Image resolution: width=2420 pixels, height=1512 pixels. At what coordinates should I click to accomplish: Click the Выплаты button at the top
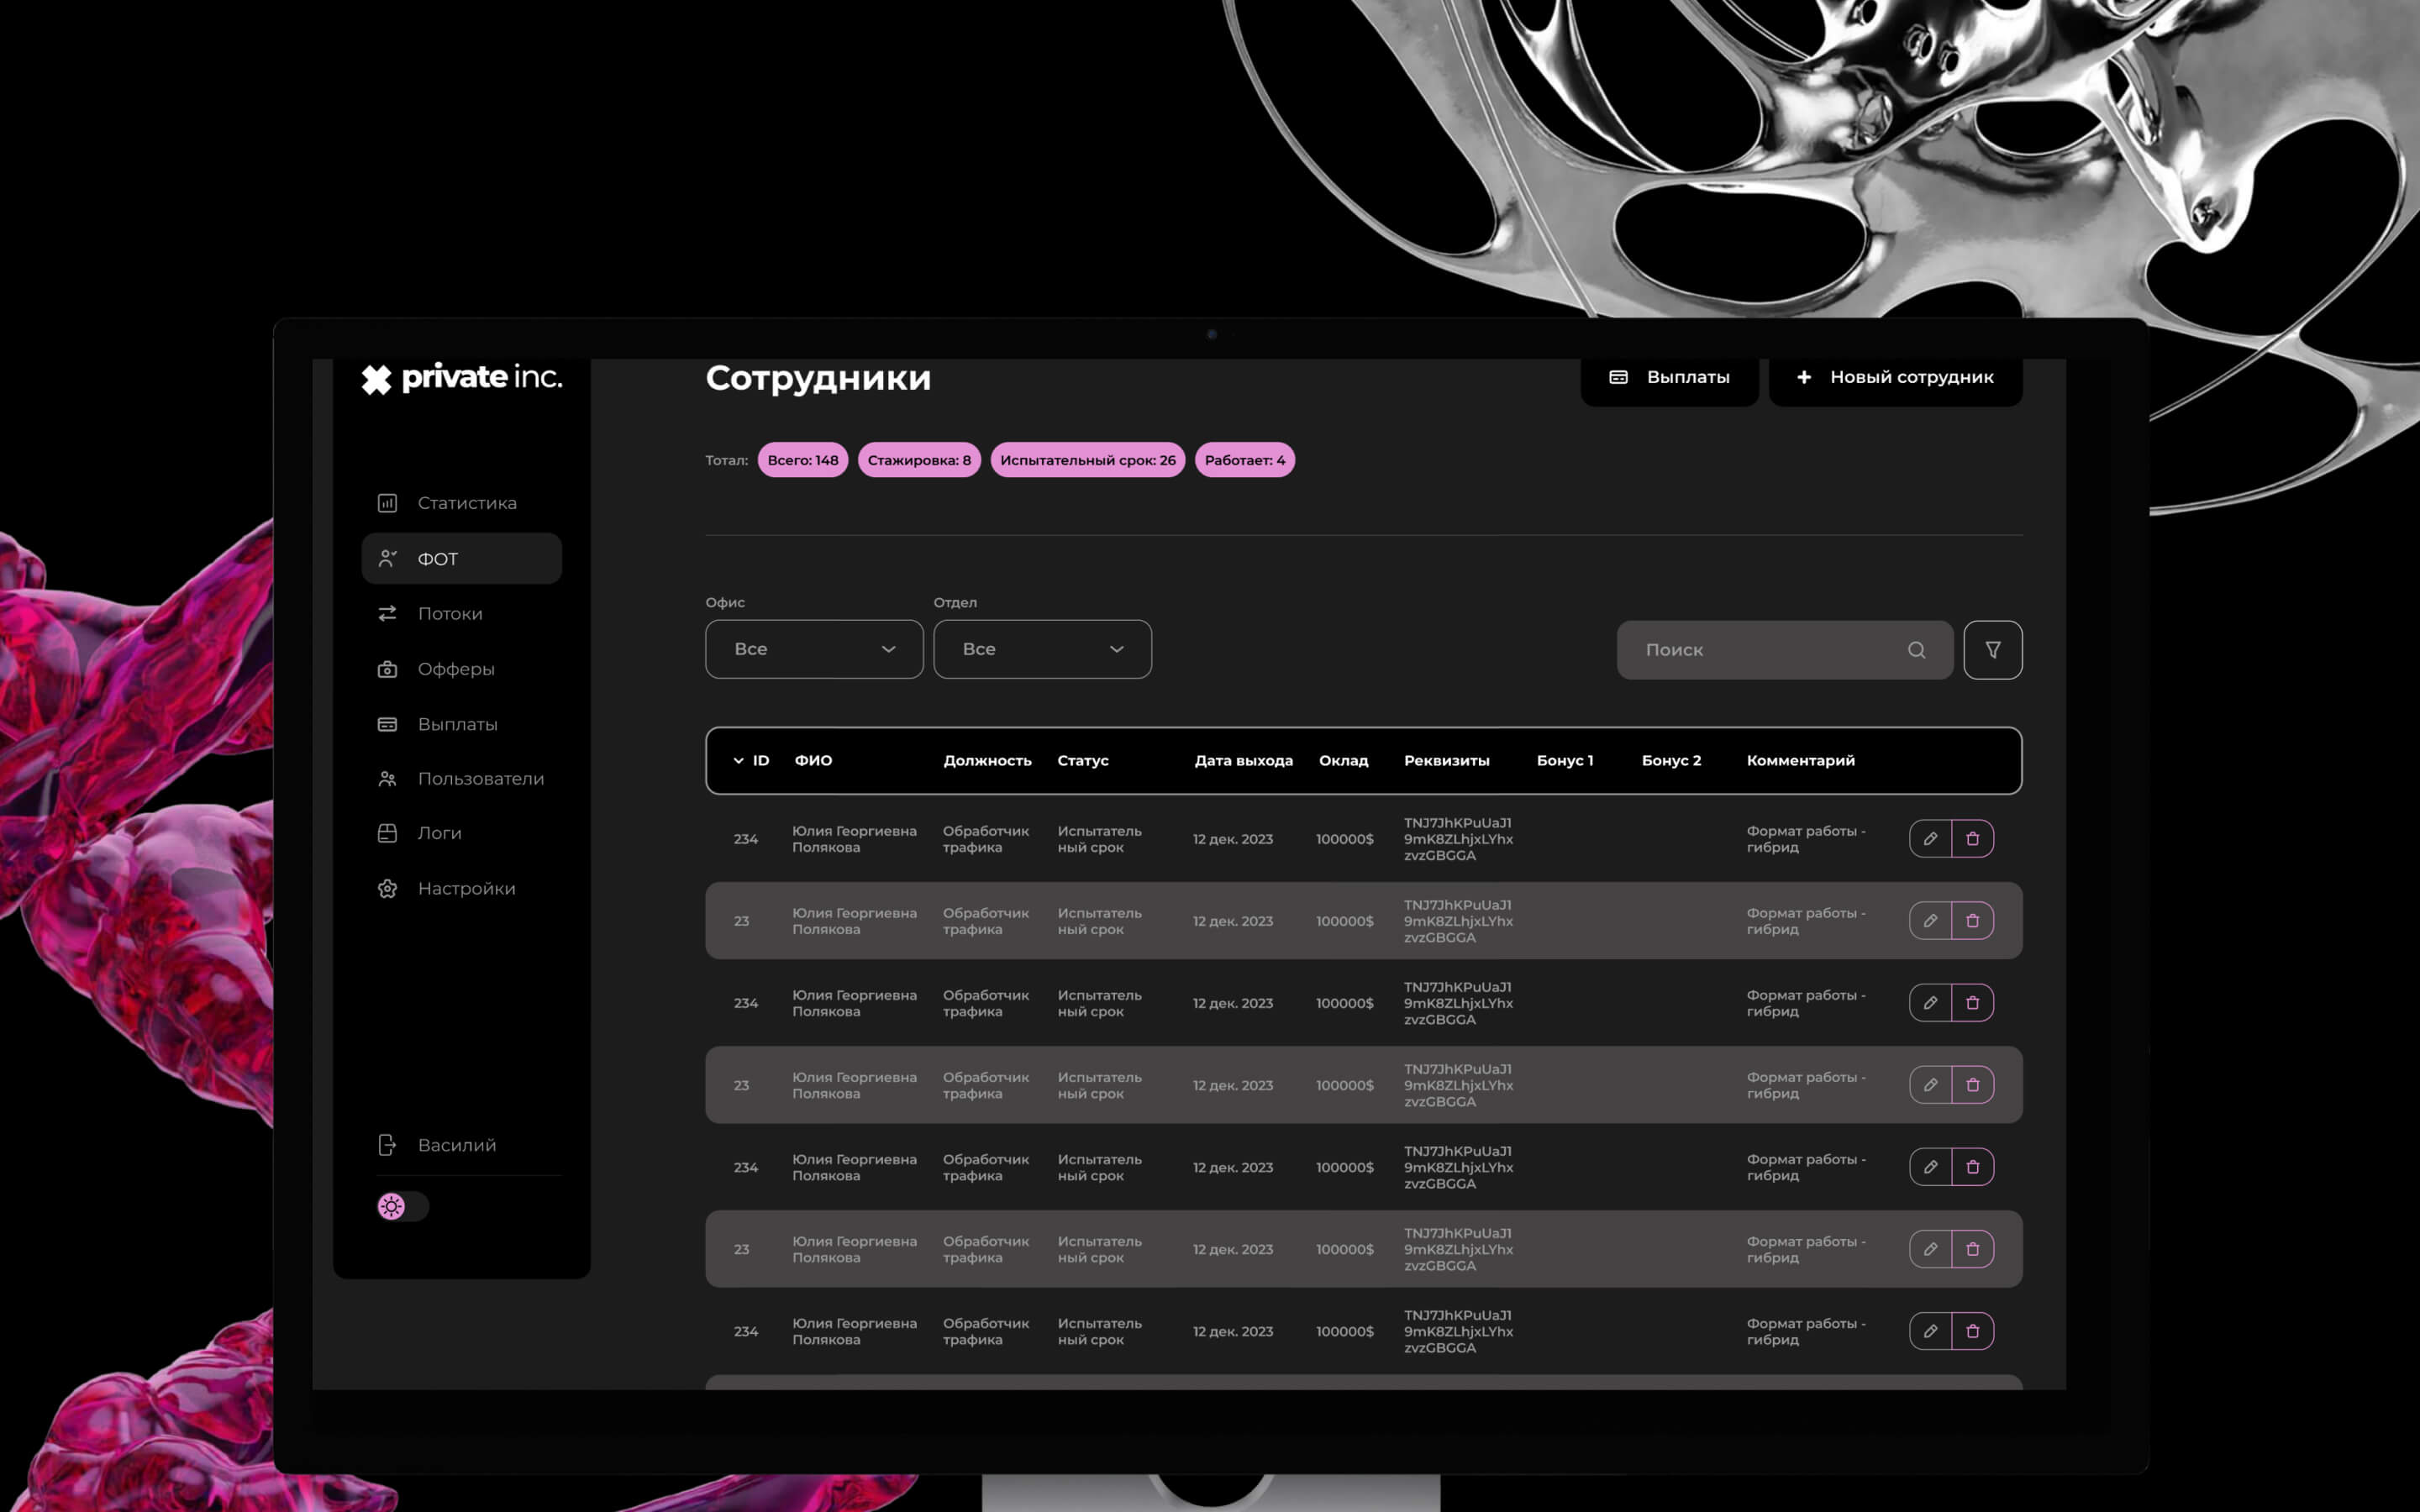tap(1669, 378)
